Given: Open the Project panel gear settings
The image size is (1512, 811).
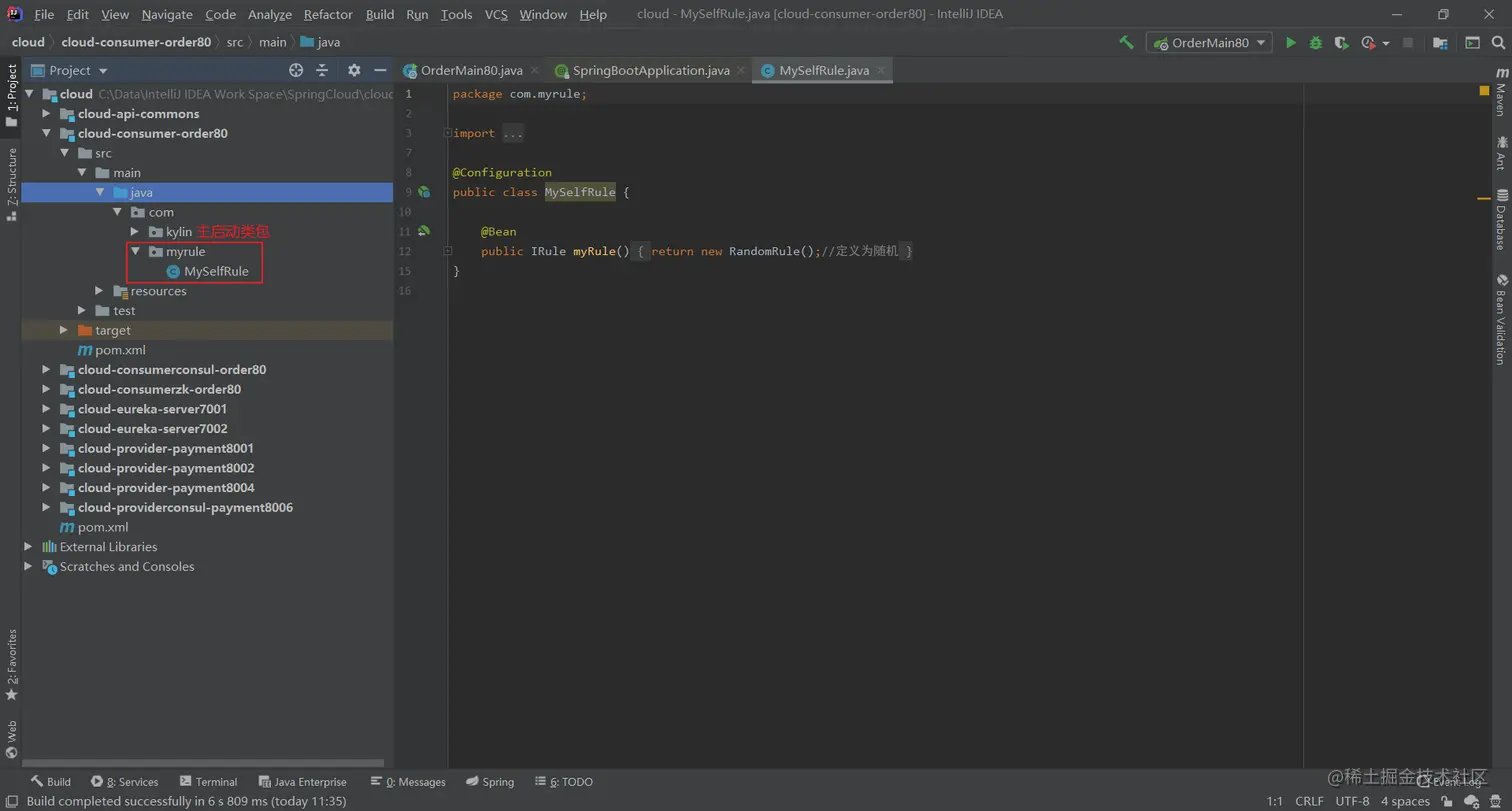Looking at the screenshot, I should click(354, 70).
